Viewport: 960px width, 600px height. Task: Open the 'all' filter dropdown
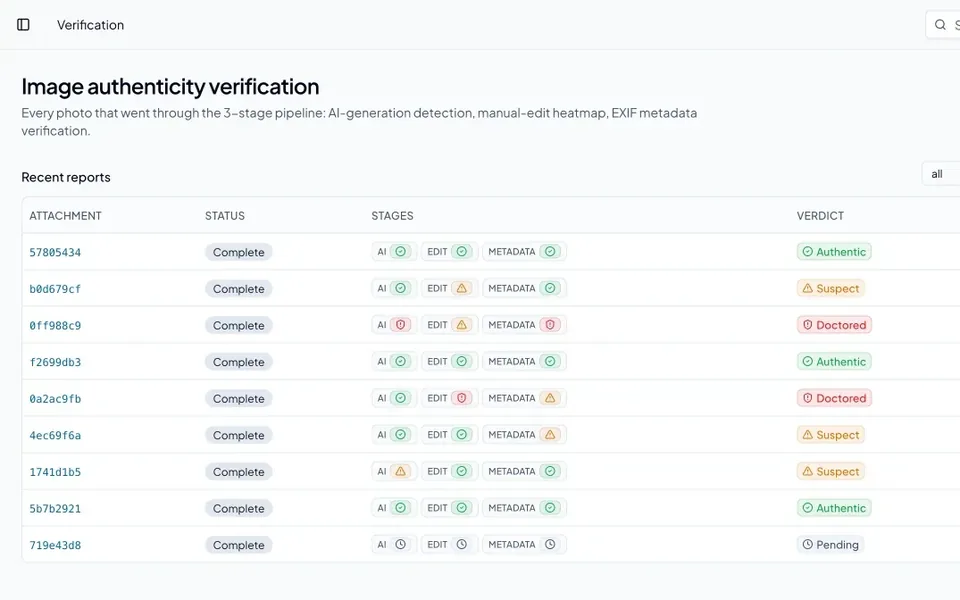click(941, 174)
